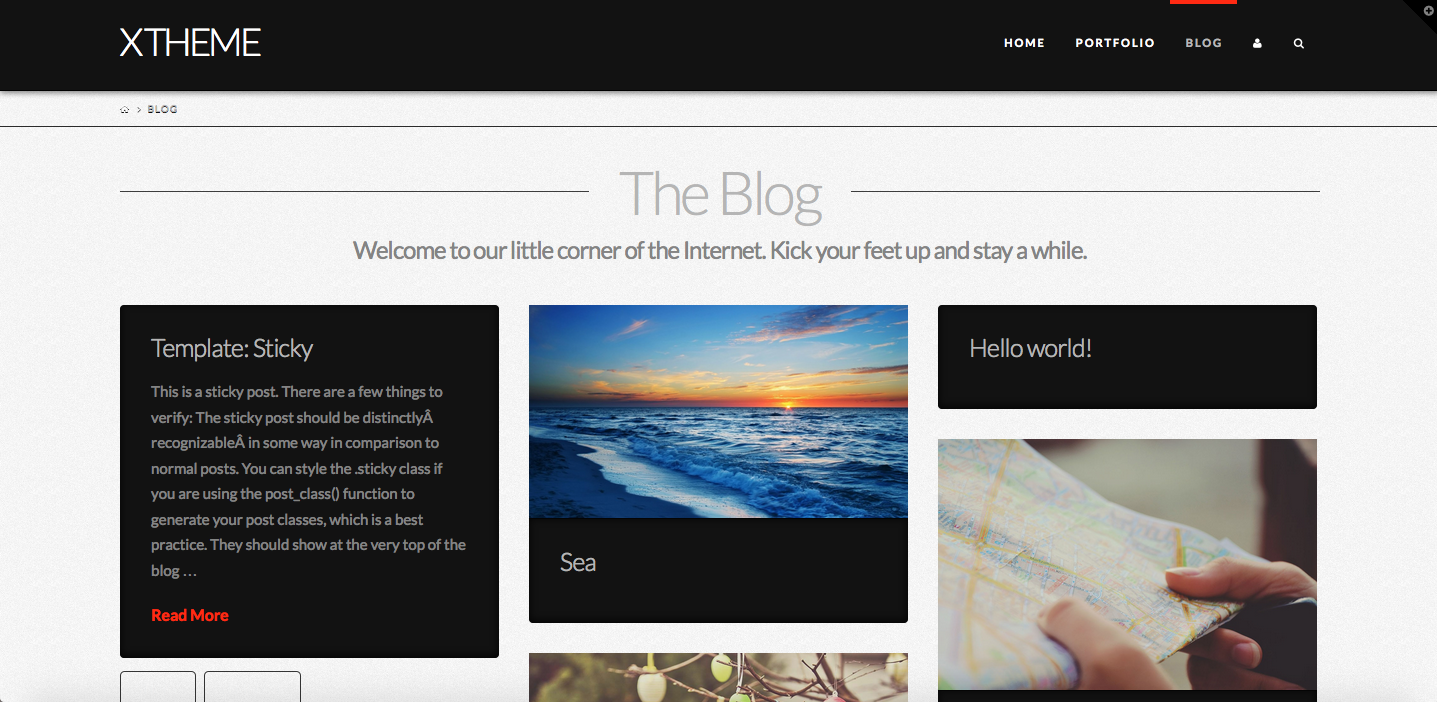Screen dimensions: 1437x702
Task: Open the PORTFOLIO navigation item
Action: [1115, 43]
